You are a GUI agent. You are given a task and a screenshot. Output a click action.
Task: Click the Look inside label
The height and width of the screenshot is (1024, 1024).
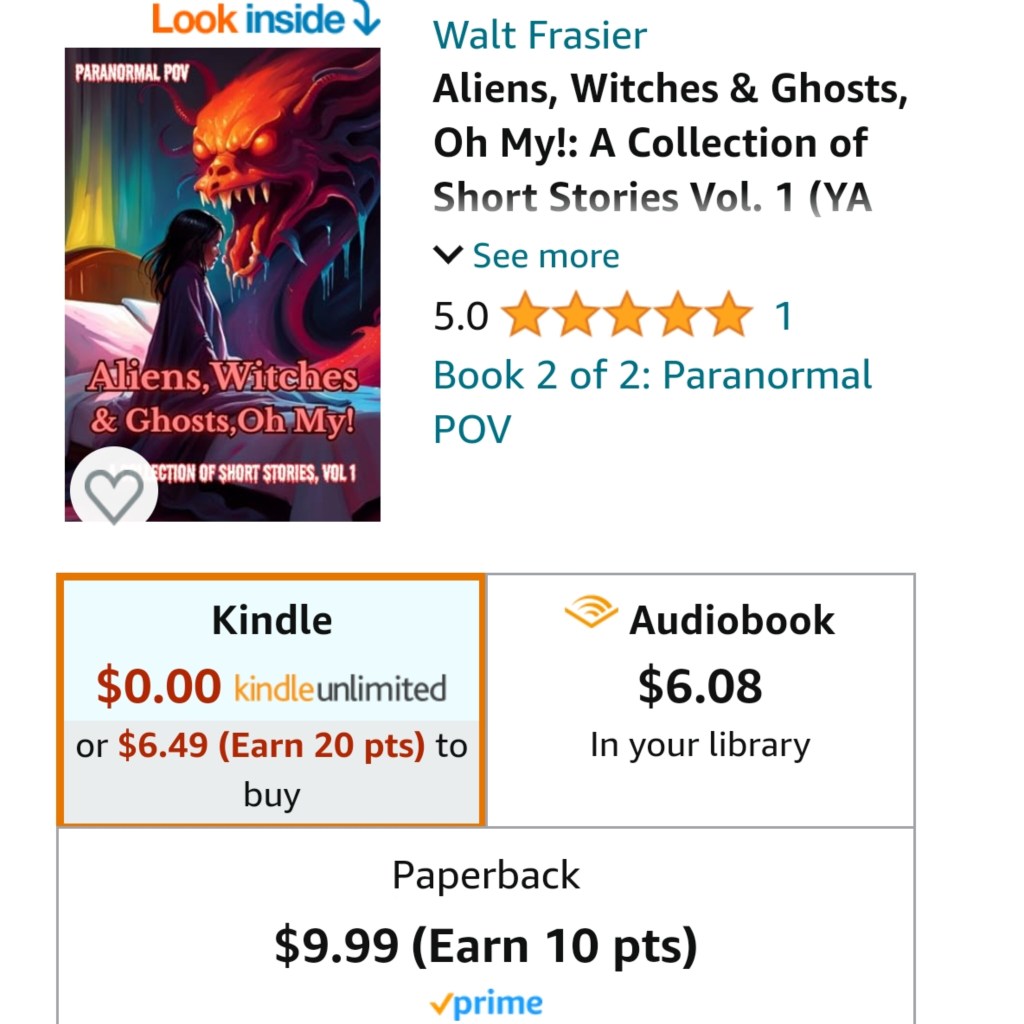pyautogui.click(x=246, y=18)
